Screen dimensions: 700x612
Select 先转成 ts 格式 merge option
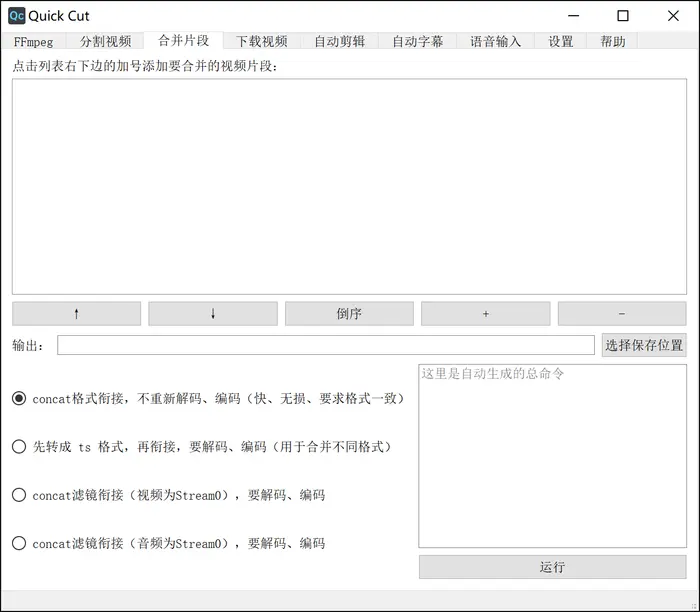click(201, 446)
